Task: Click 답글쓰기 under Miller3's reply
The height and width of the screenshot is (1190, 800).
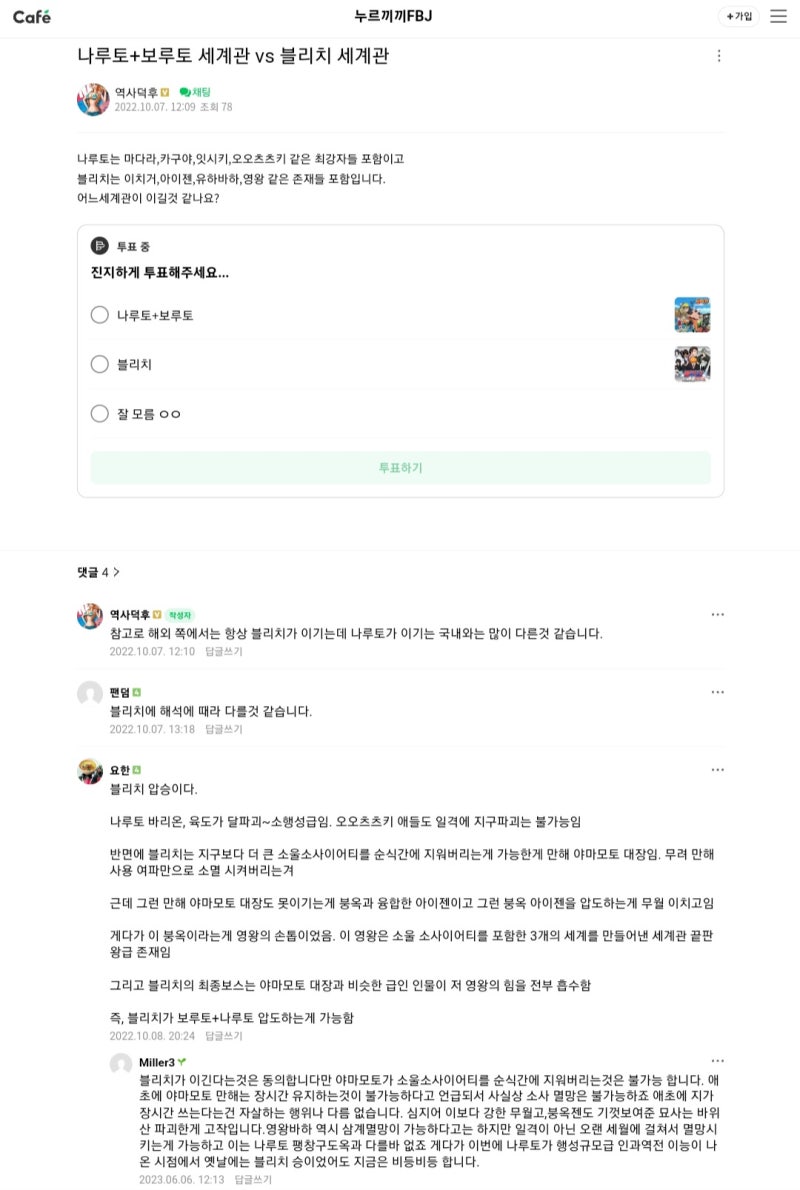Action: pyautogui.click(x=252, y=1179)
